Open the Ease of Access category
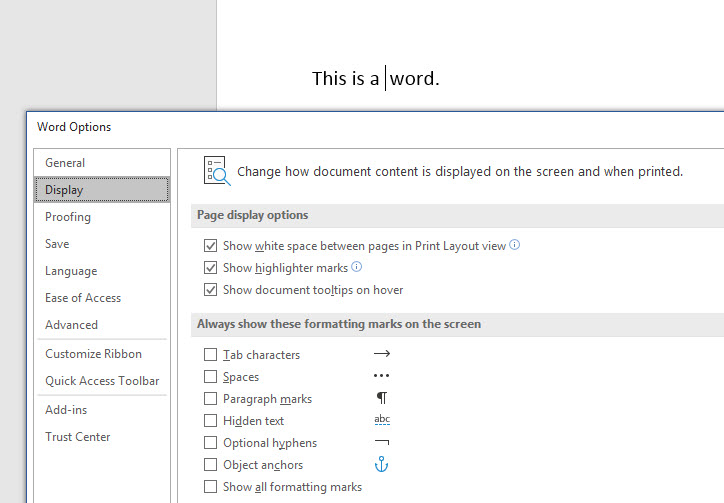Viewport: 724px width, 503px height. pos(102,298)
